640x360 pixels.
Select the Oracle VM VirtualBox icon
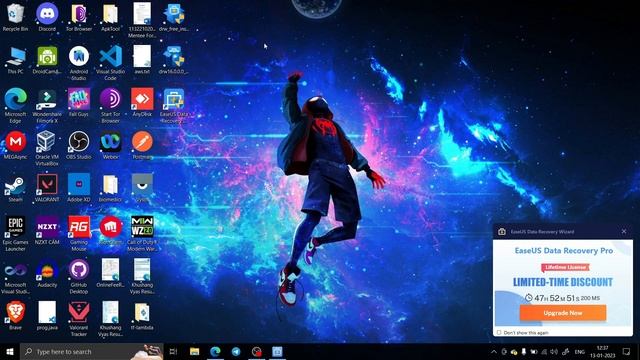(47, 148)
